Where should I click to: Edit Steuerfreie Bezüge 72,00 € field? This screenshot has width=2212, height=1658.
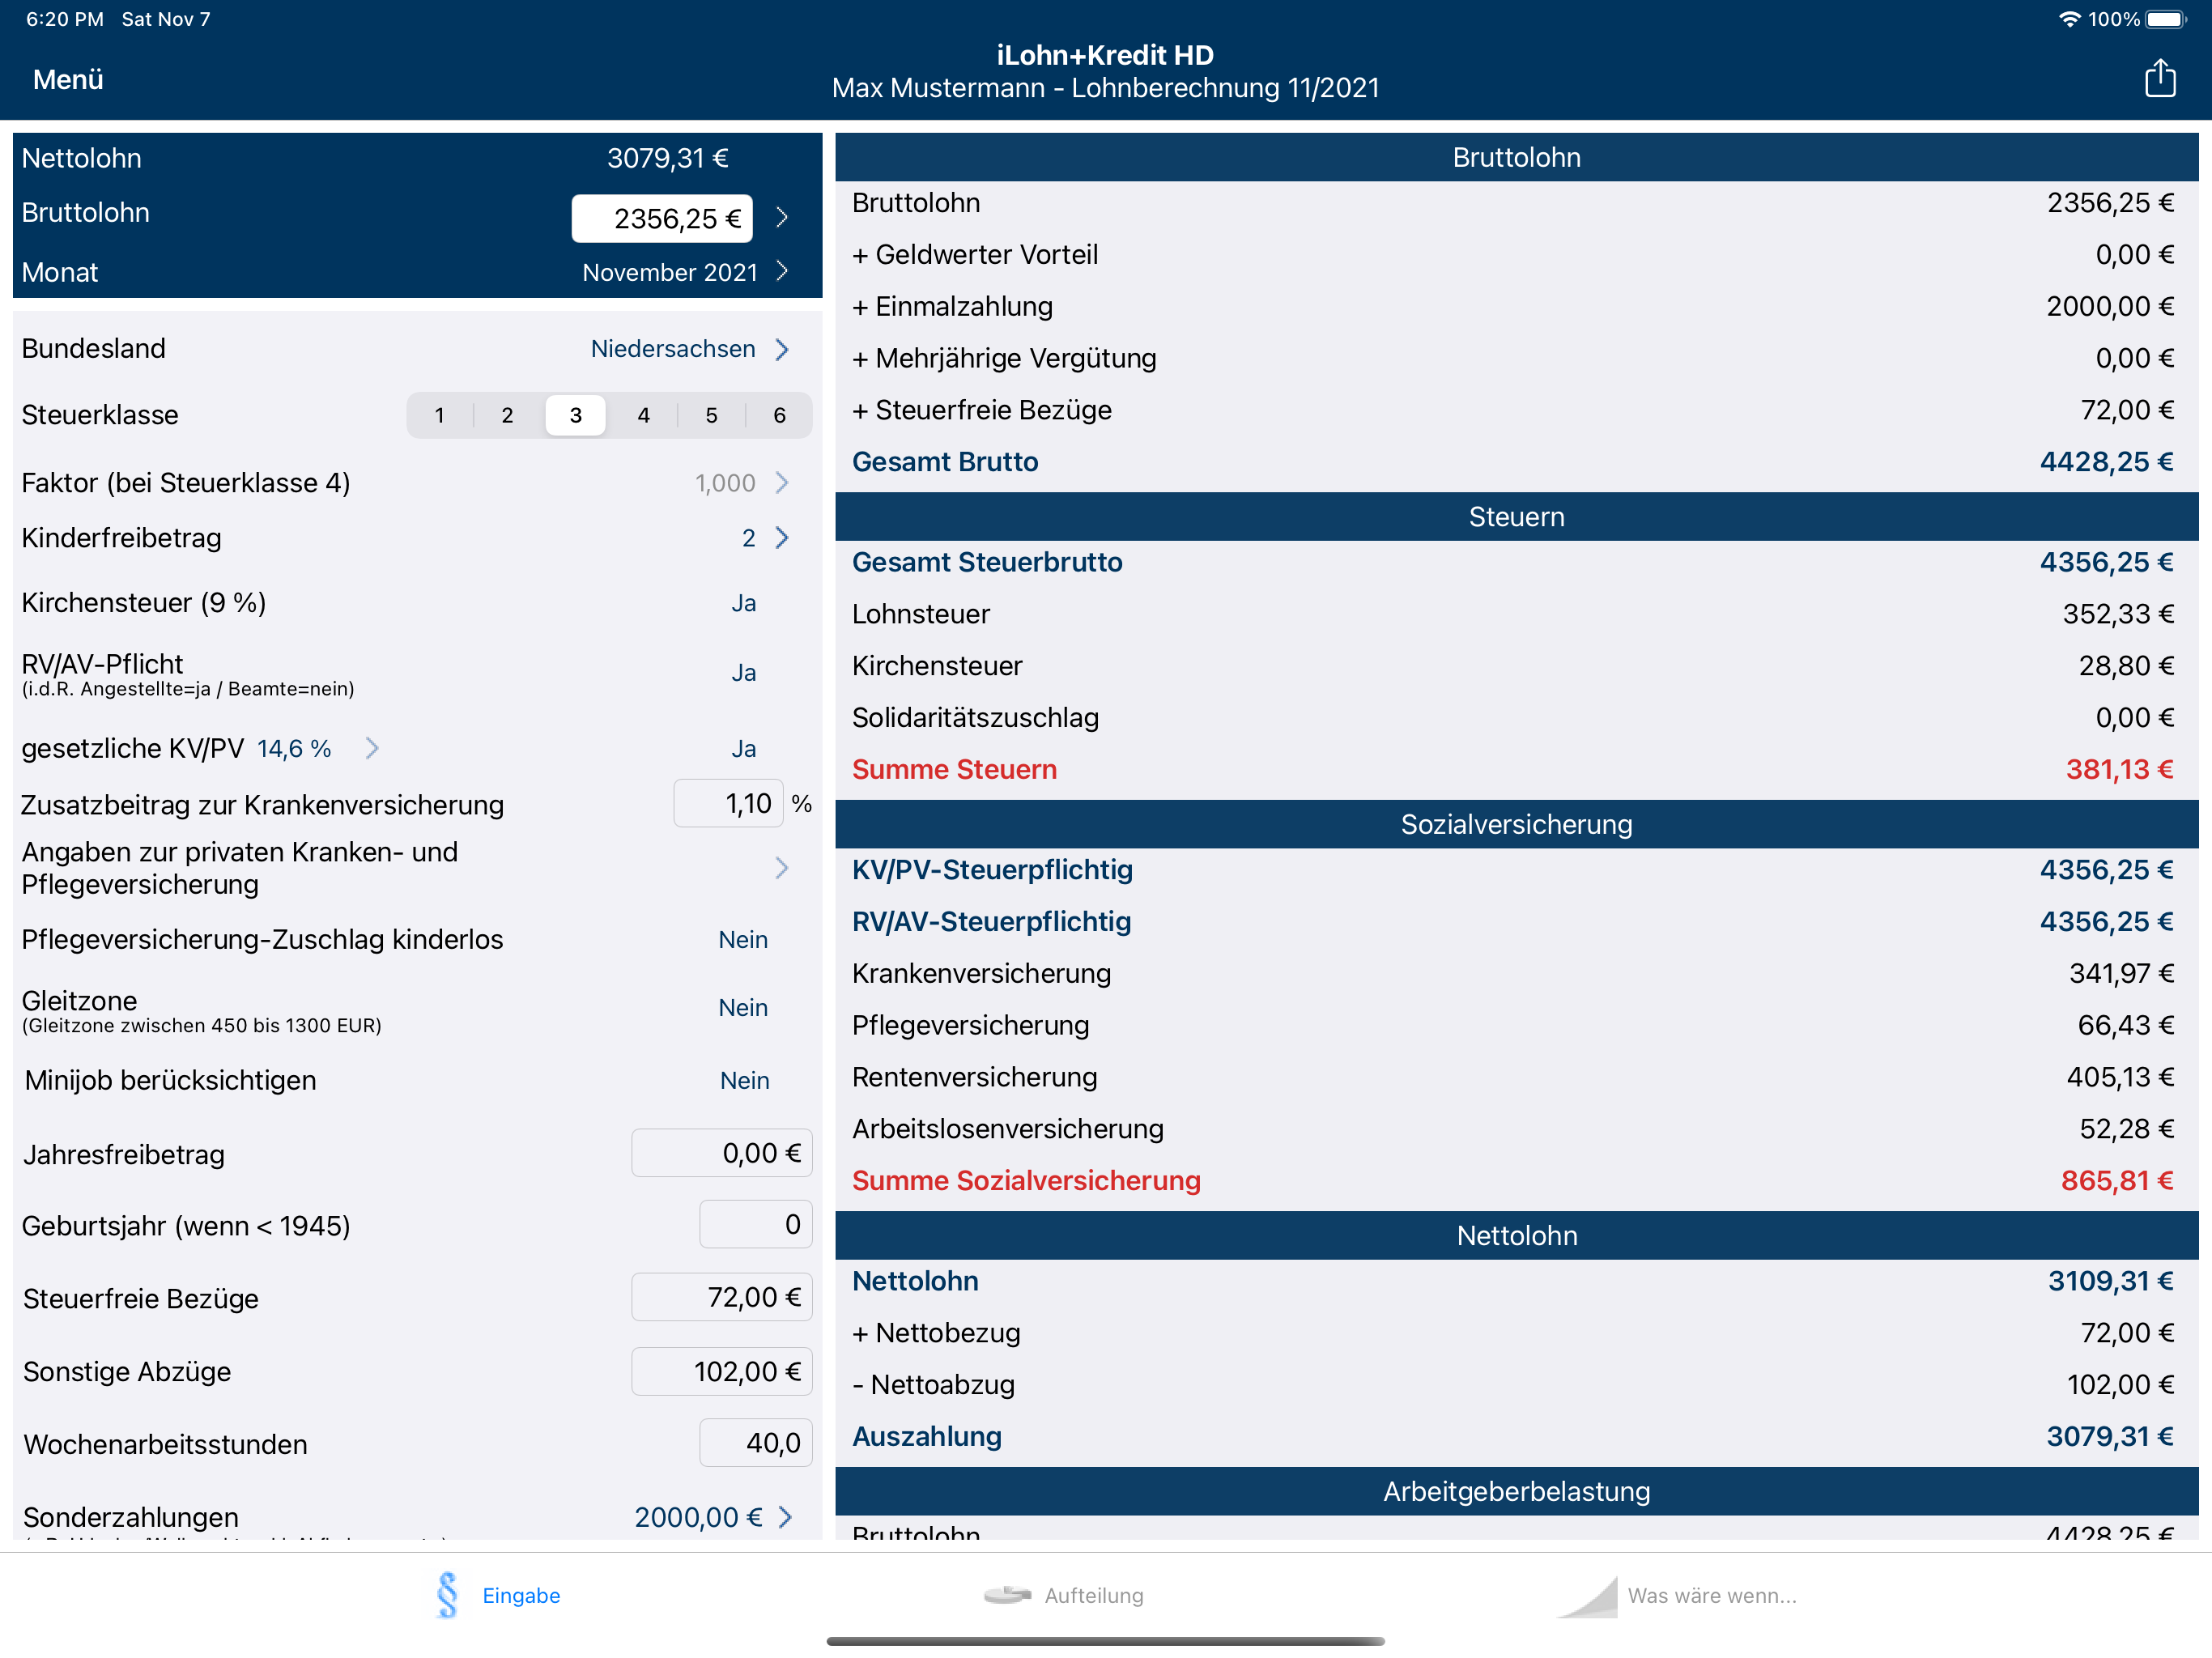[x=721, y=1297]
